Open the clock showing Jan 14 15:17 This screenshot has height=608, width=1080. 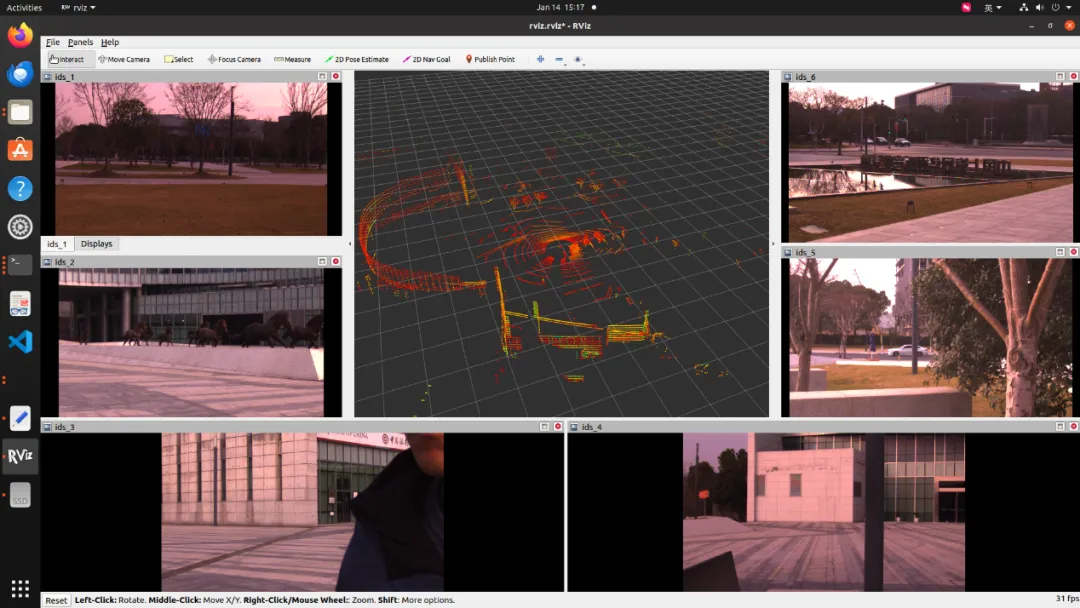pyautogui.click(x=561, y=8)
